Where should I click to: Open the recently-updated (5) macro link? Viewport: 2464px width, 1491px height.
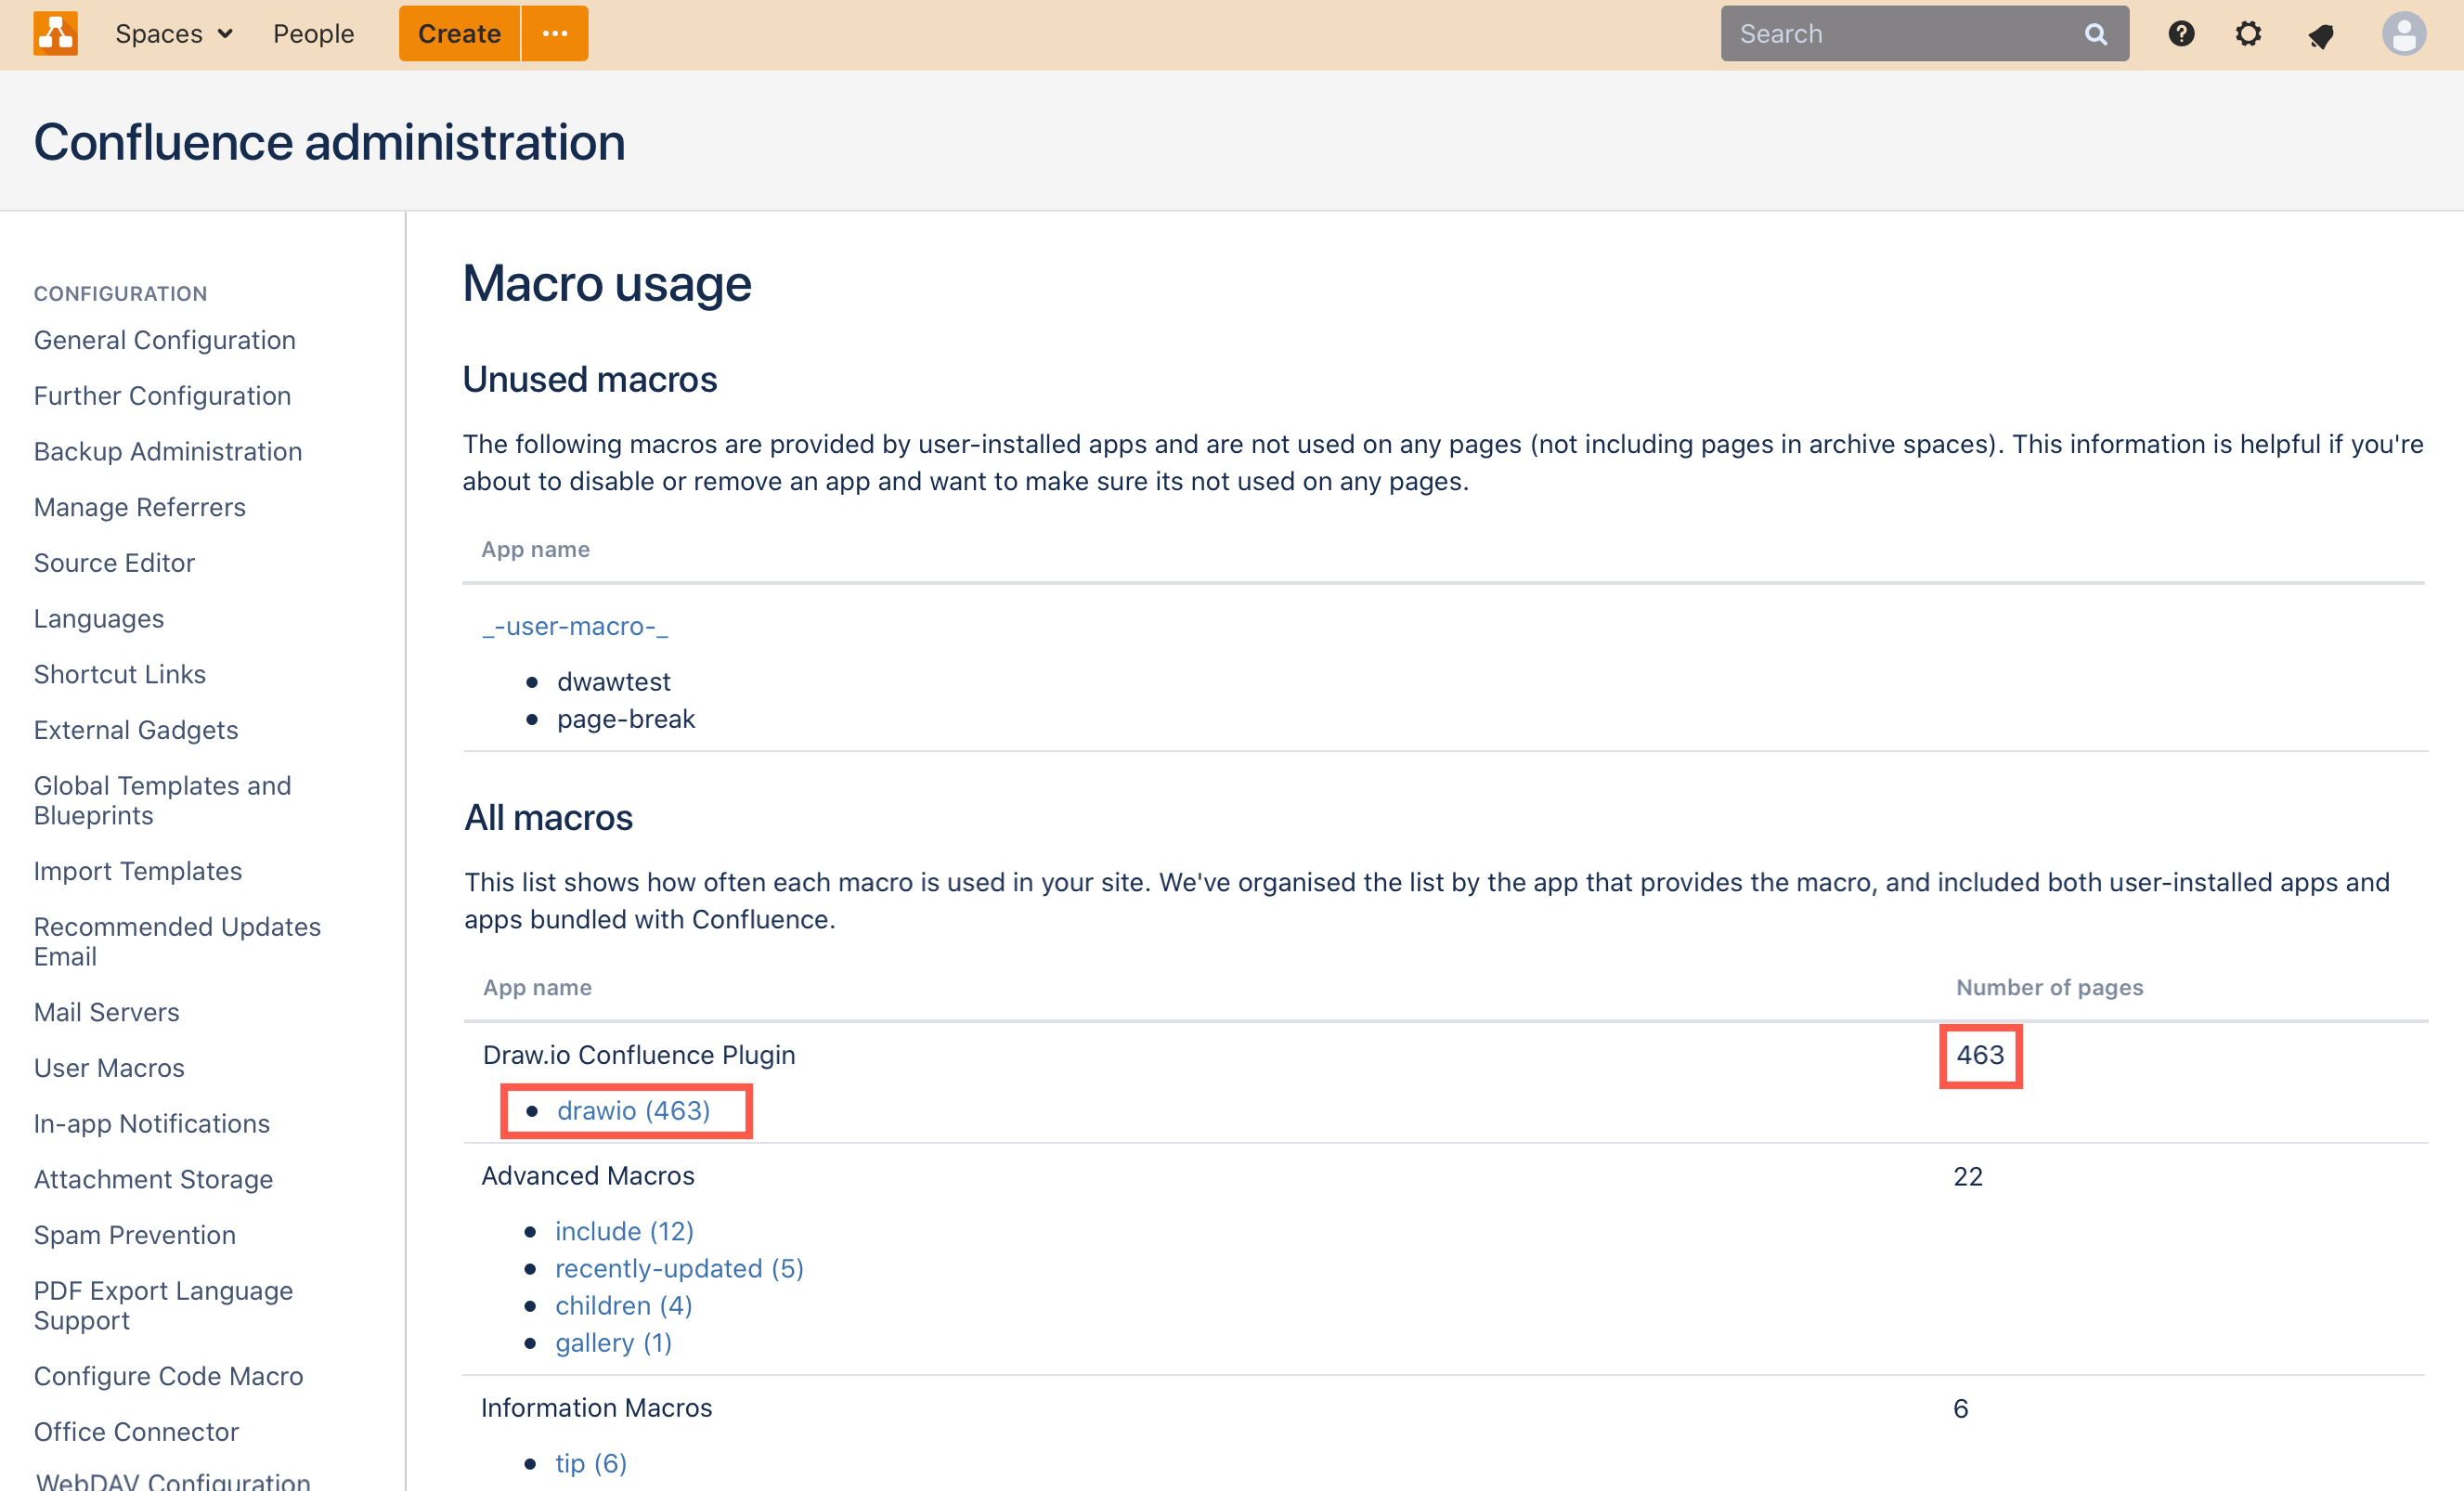[x=679, y=1268]
